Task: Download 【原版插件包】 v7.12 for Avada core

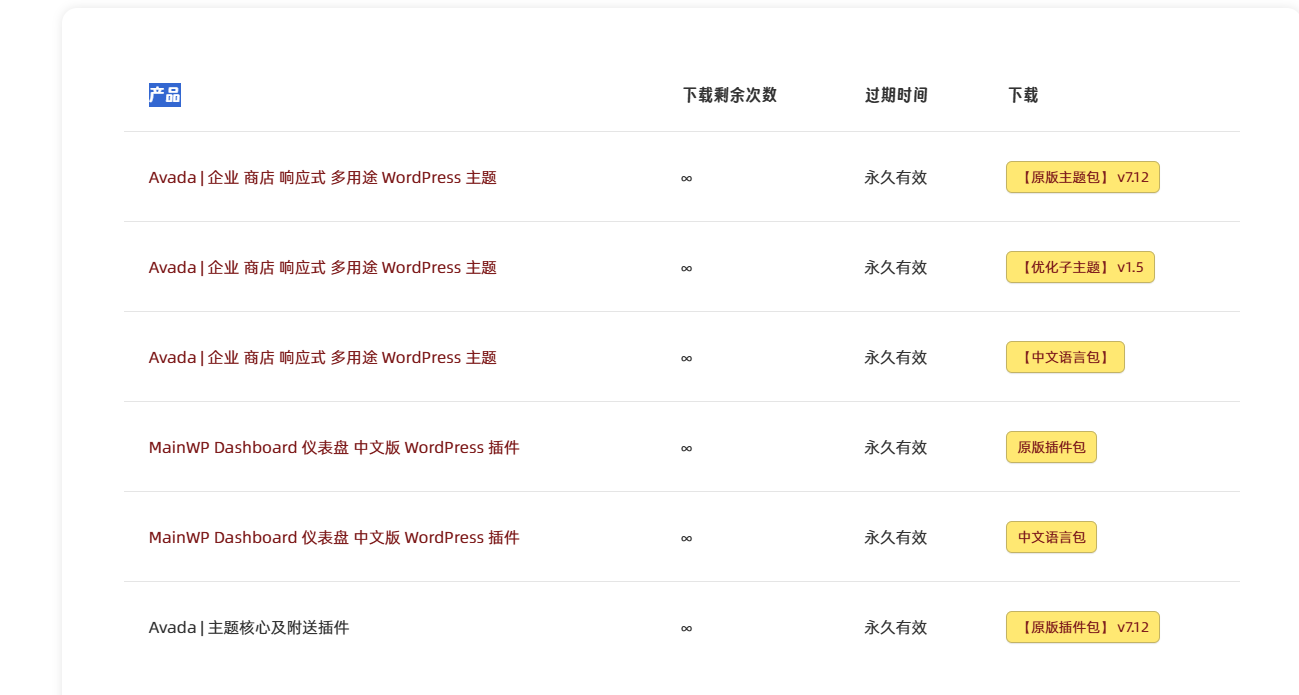Action: tap(1083, 627)
